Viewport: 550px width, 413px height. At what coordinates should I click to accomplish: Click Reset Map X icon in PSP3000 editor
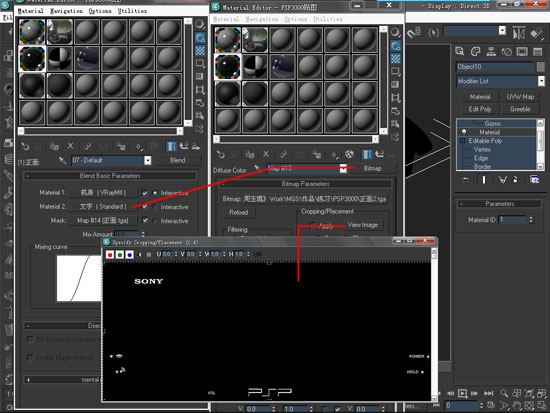(x=266, y=154)
